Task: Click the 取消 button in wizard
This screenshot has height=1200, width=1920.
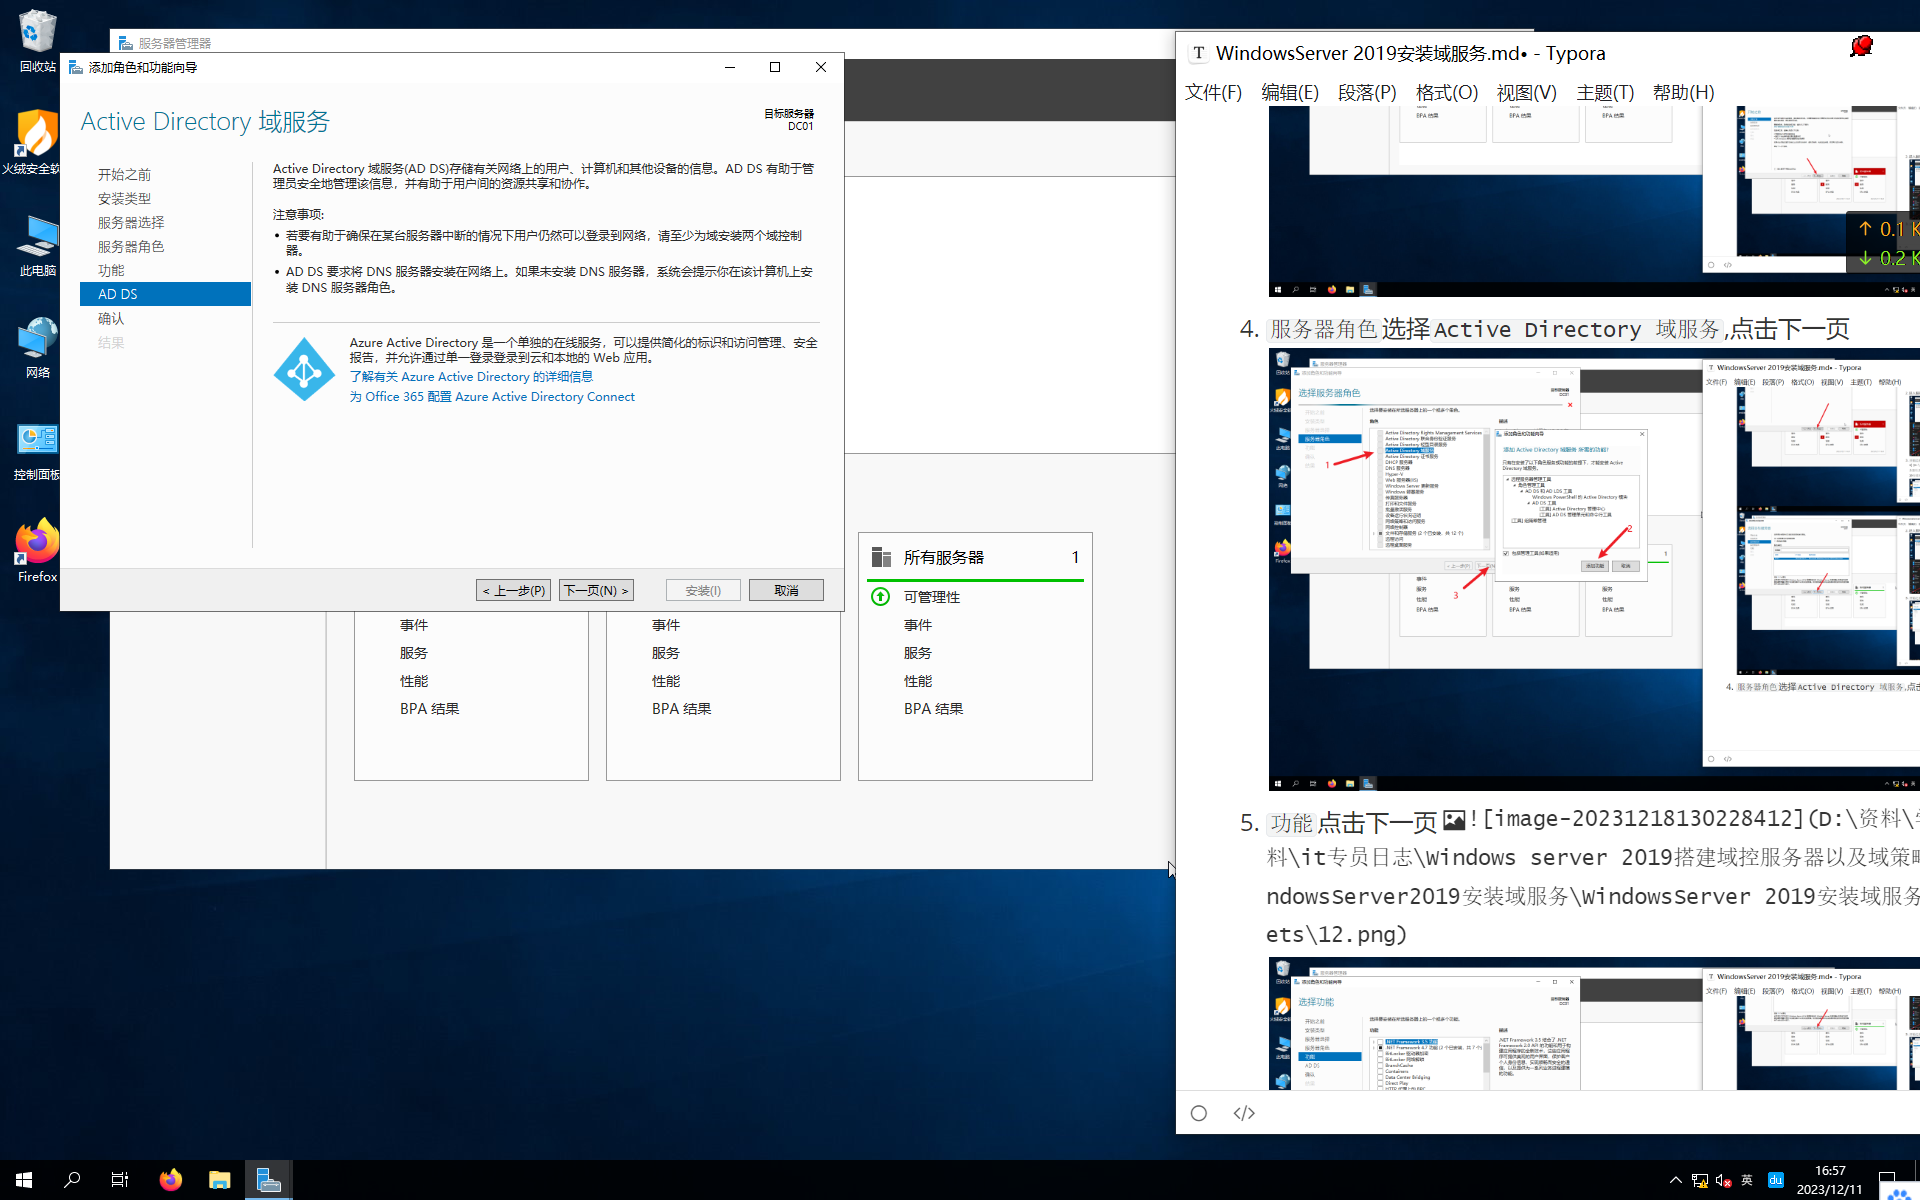Action: point(786,590)
